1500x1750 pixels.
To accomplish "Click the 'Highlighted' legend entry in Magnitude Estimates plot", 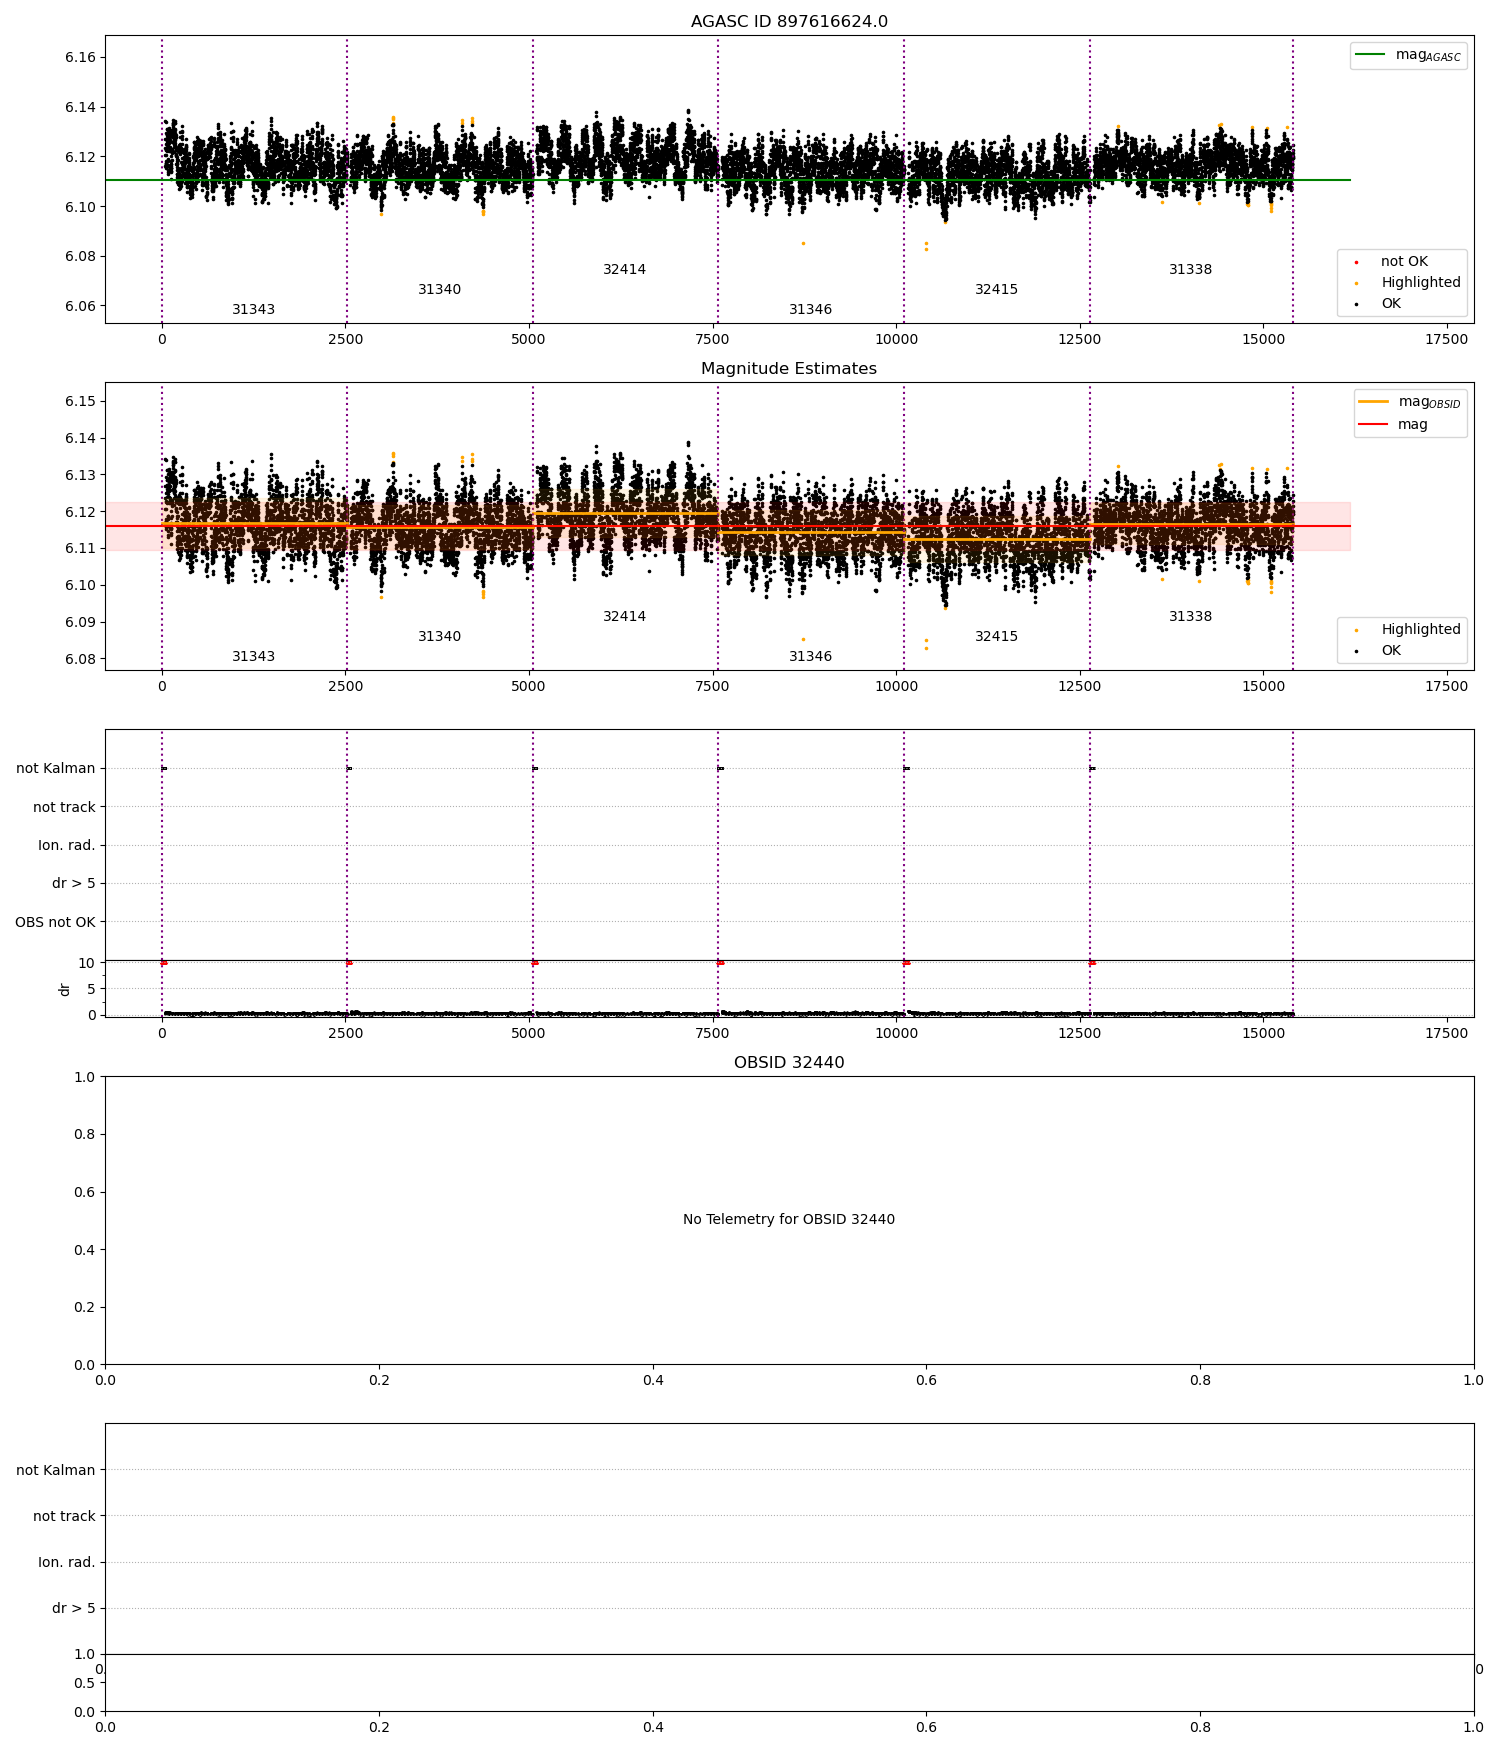I will pos(1402,629).
